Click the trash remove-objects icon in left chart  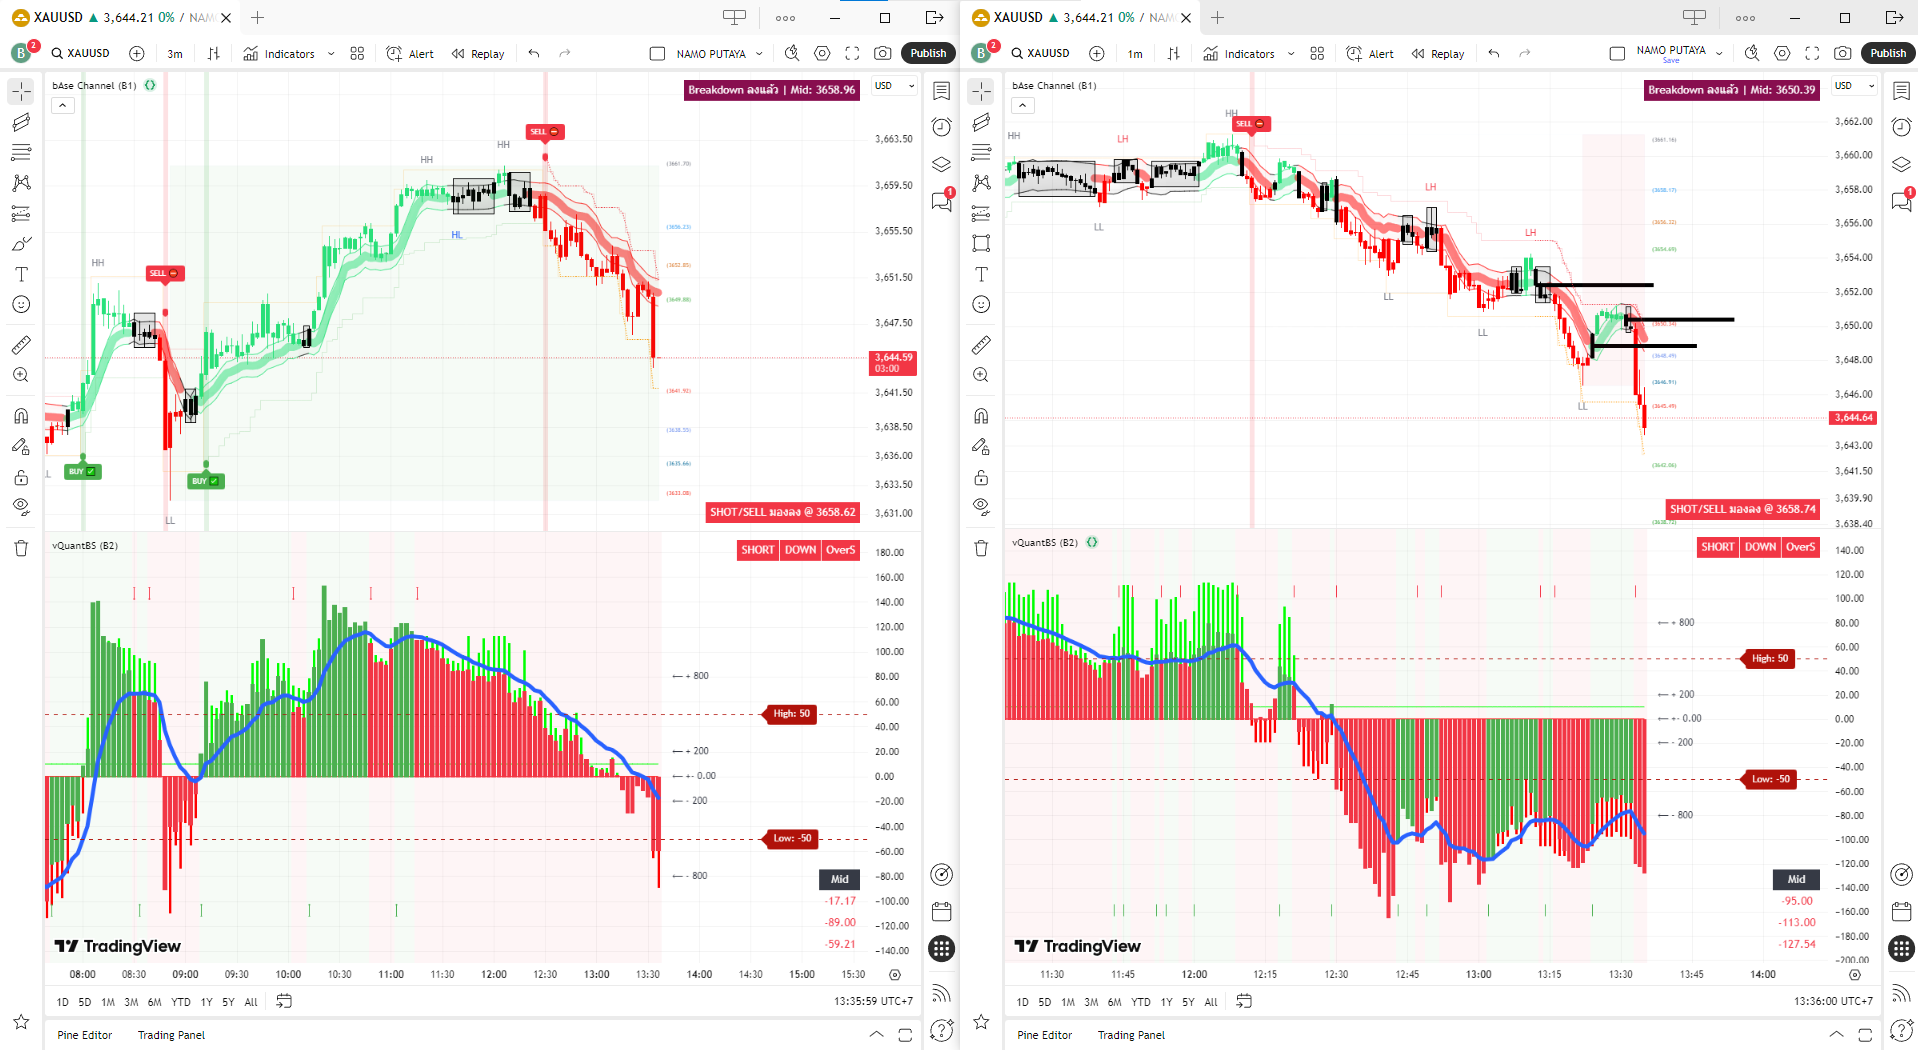[x=21, y=548]
